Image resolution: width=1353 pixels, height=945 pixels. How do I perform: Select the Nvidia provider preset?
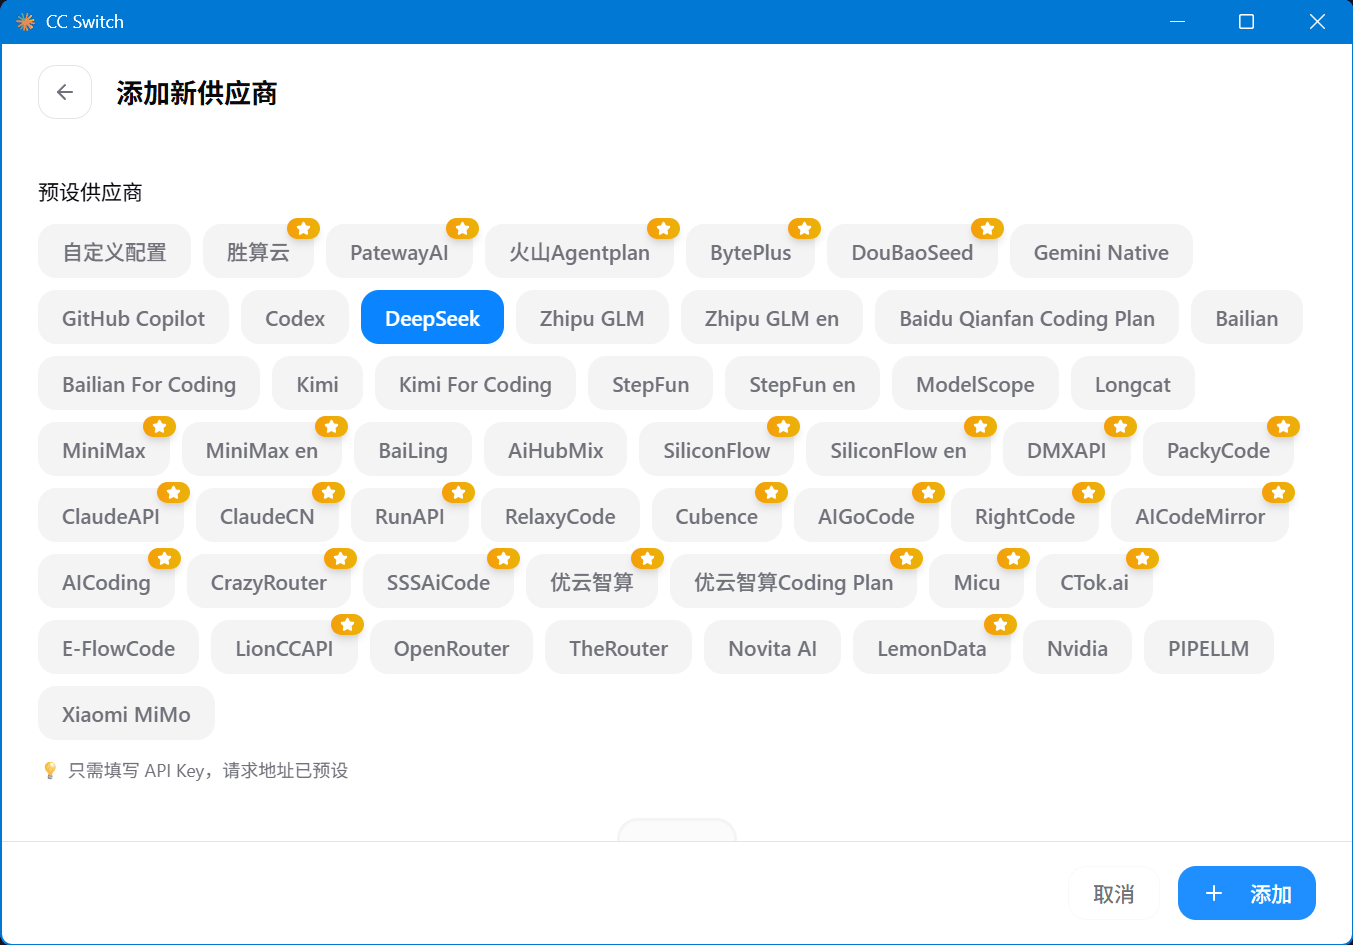pos(1077,647)
